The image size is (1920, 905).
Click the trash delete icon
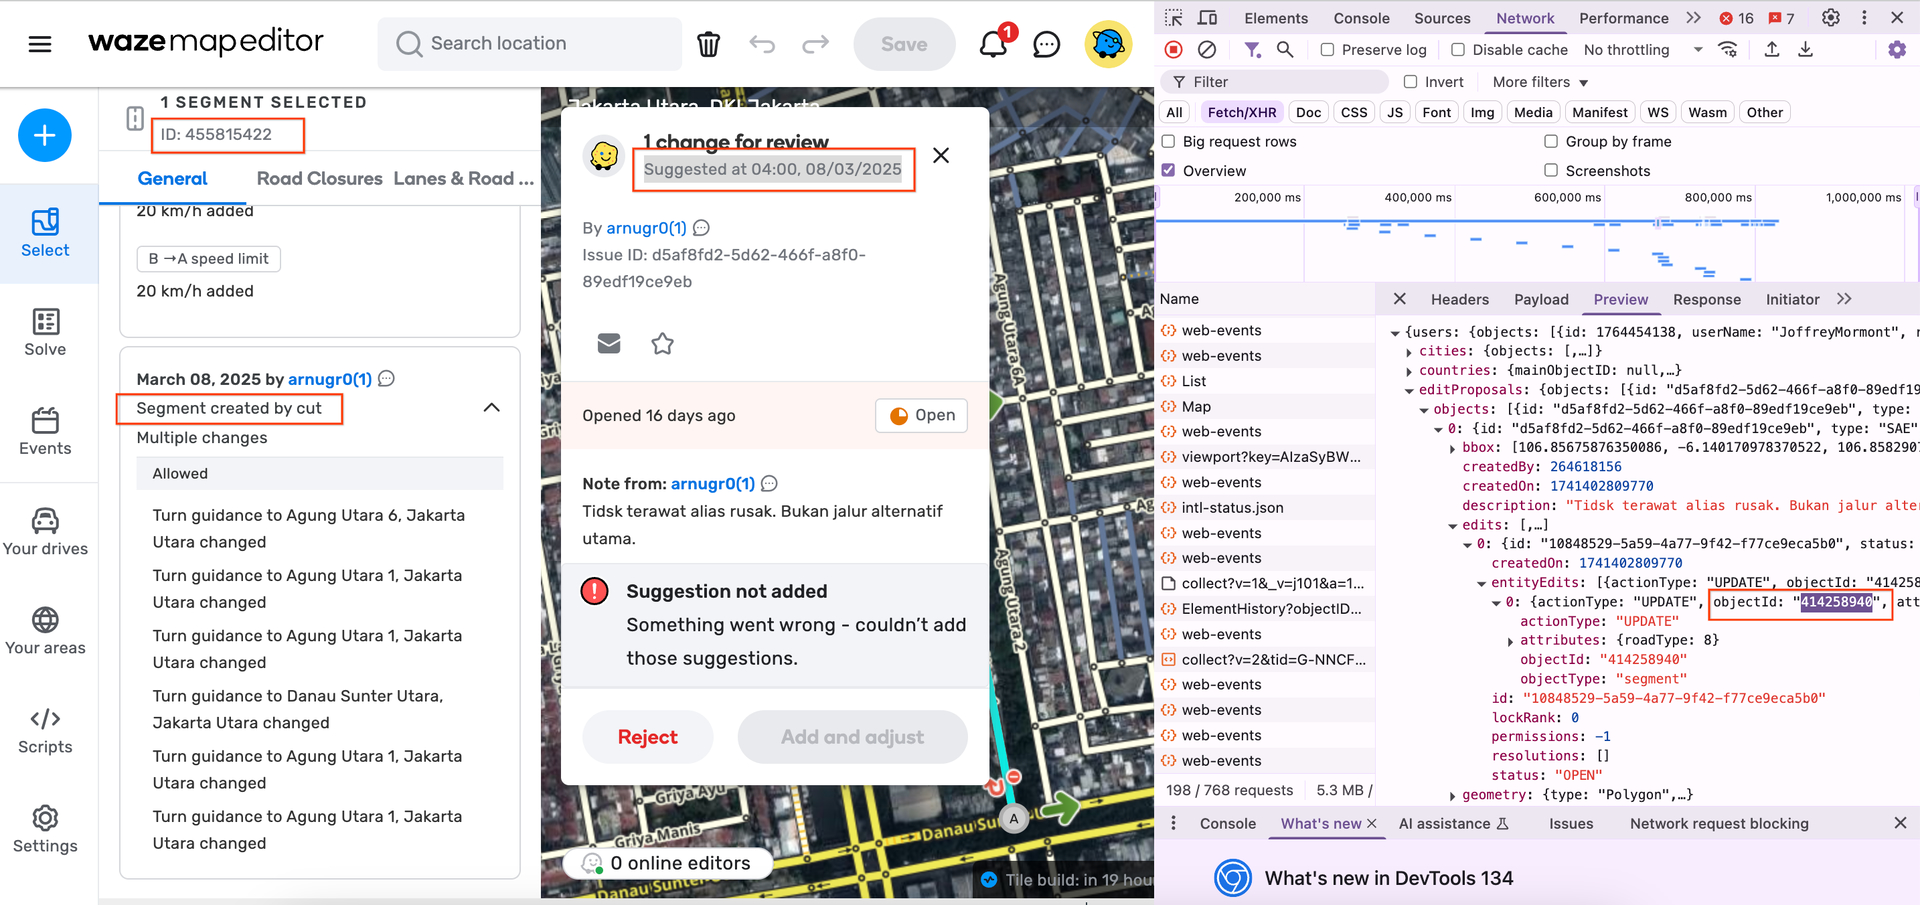click(x=708, y=44)
